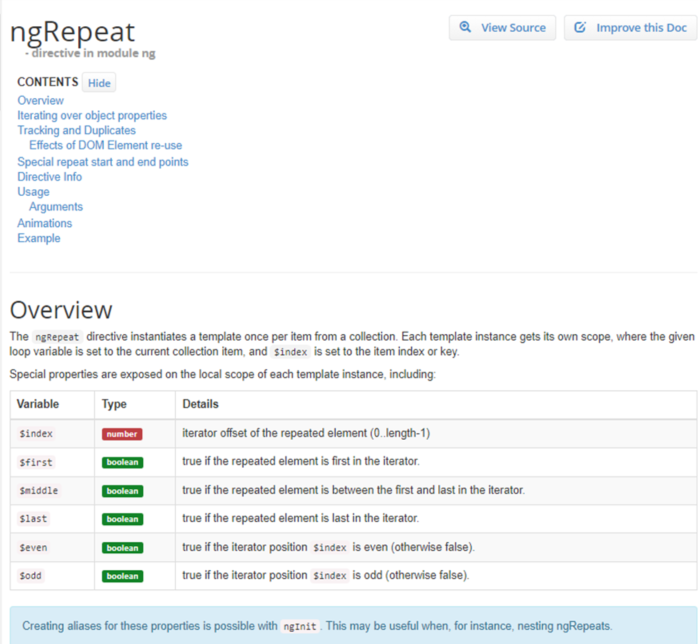Click the pencil edit icon in Improve this Doc
698x644 pixels.
click(580, 28)
